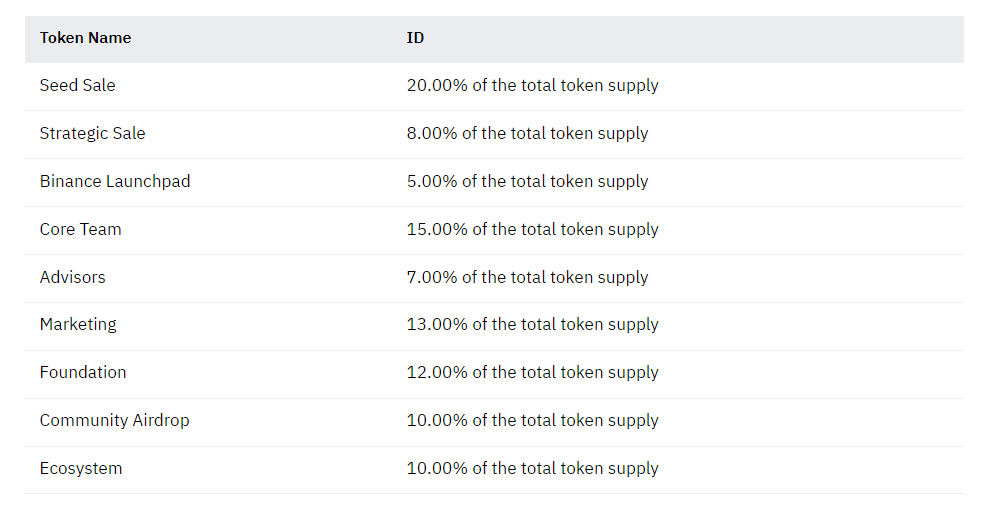992x515 pixels.
Task: Click the Token Name column header
Action: click(85, 38)
